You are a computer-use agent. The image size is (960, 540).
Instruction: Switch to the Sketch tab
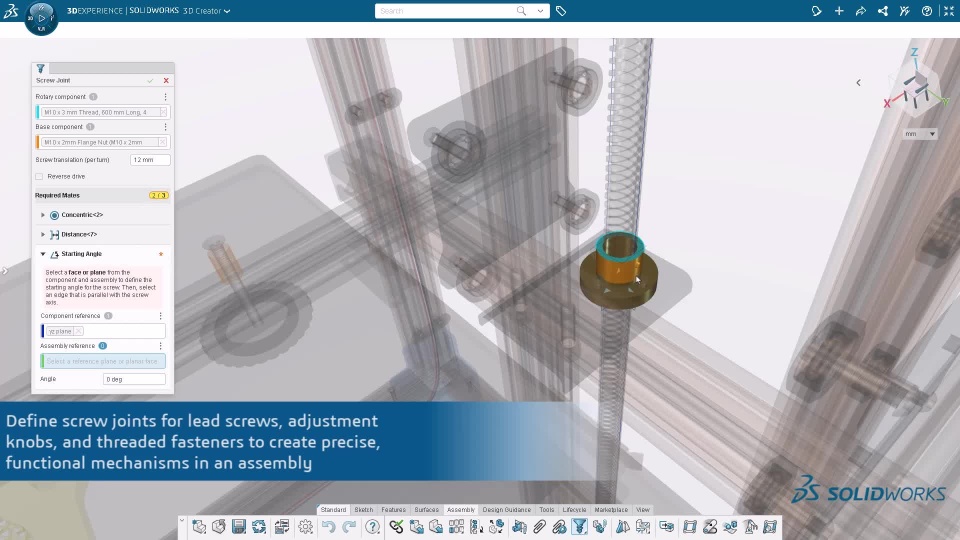pyautogui.click(x=364, y=509)
